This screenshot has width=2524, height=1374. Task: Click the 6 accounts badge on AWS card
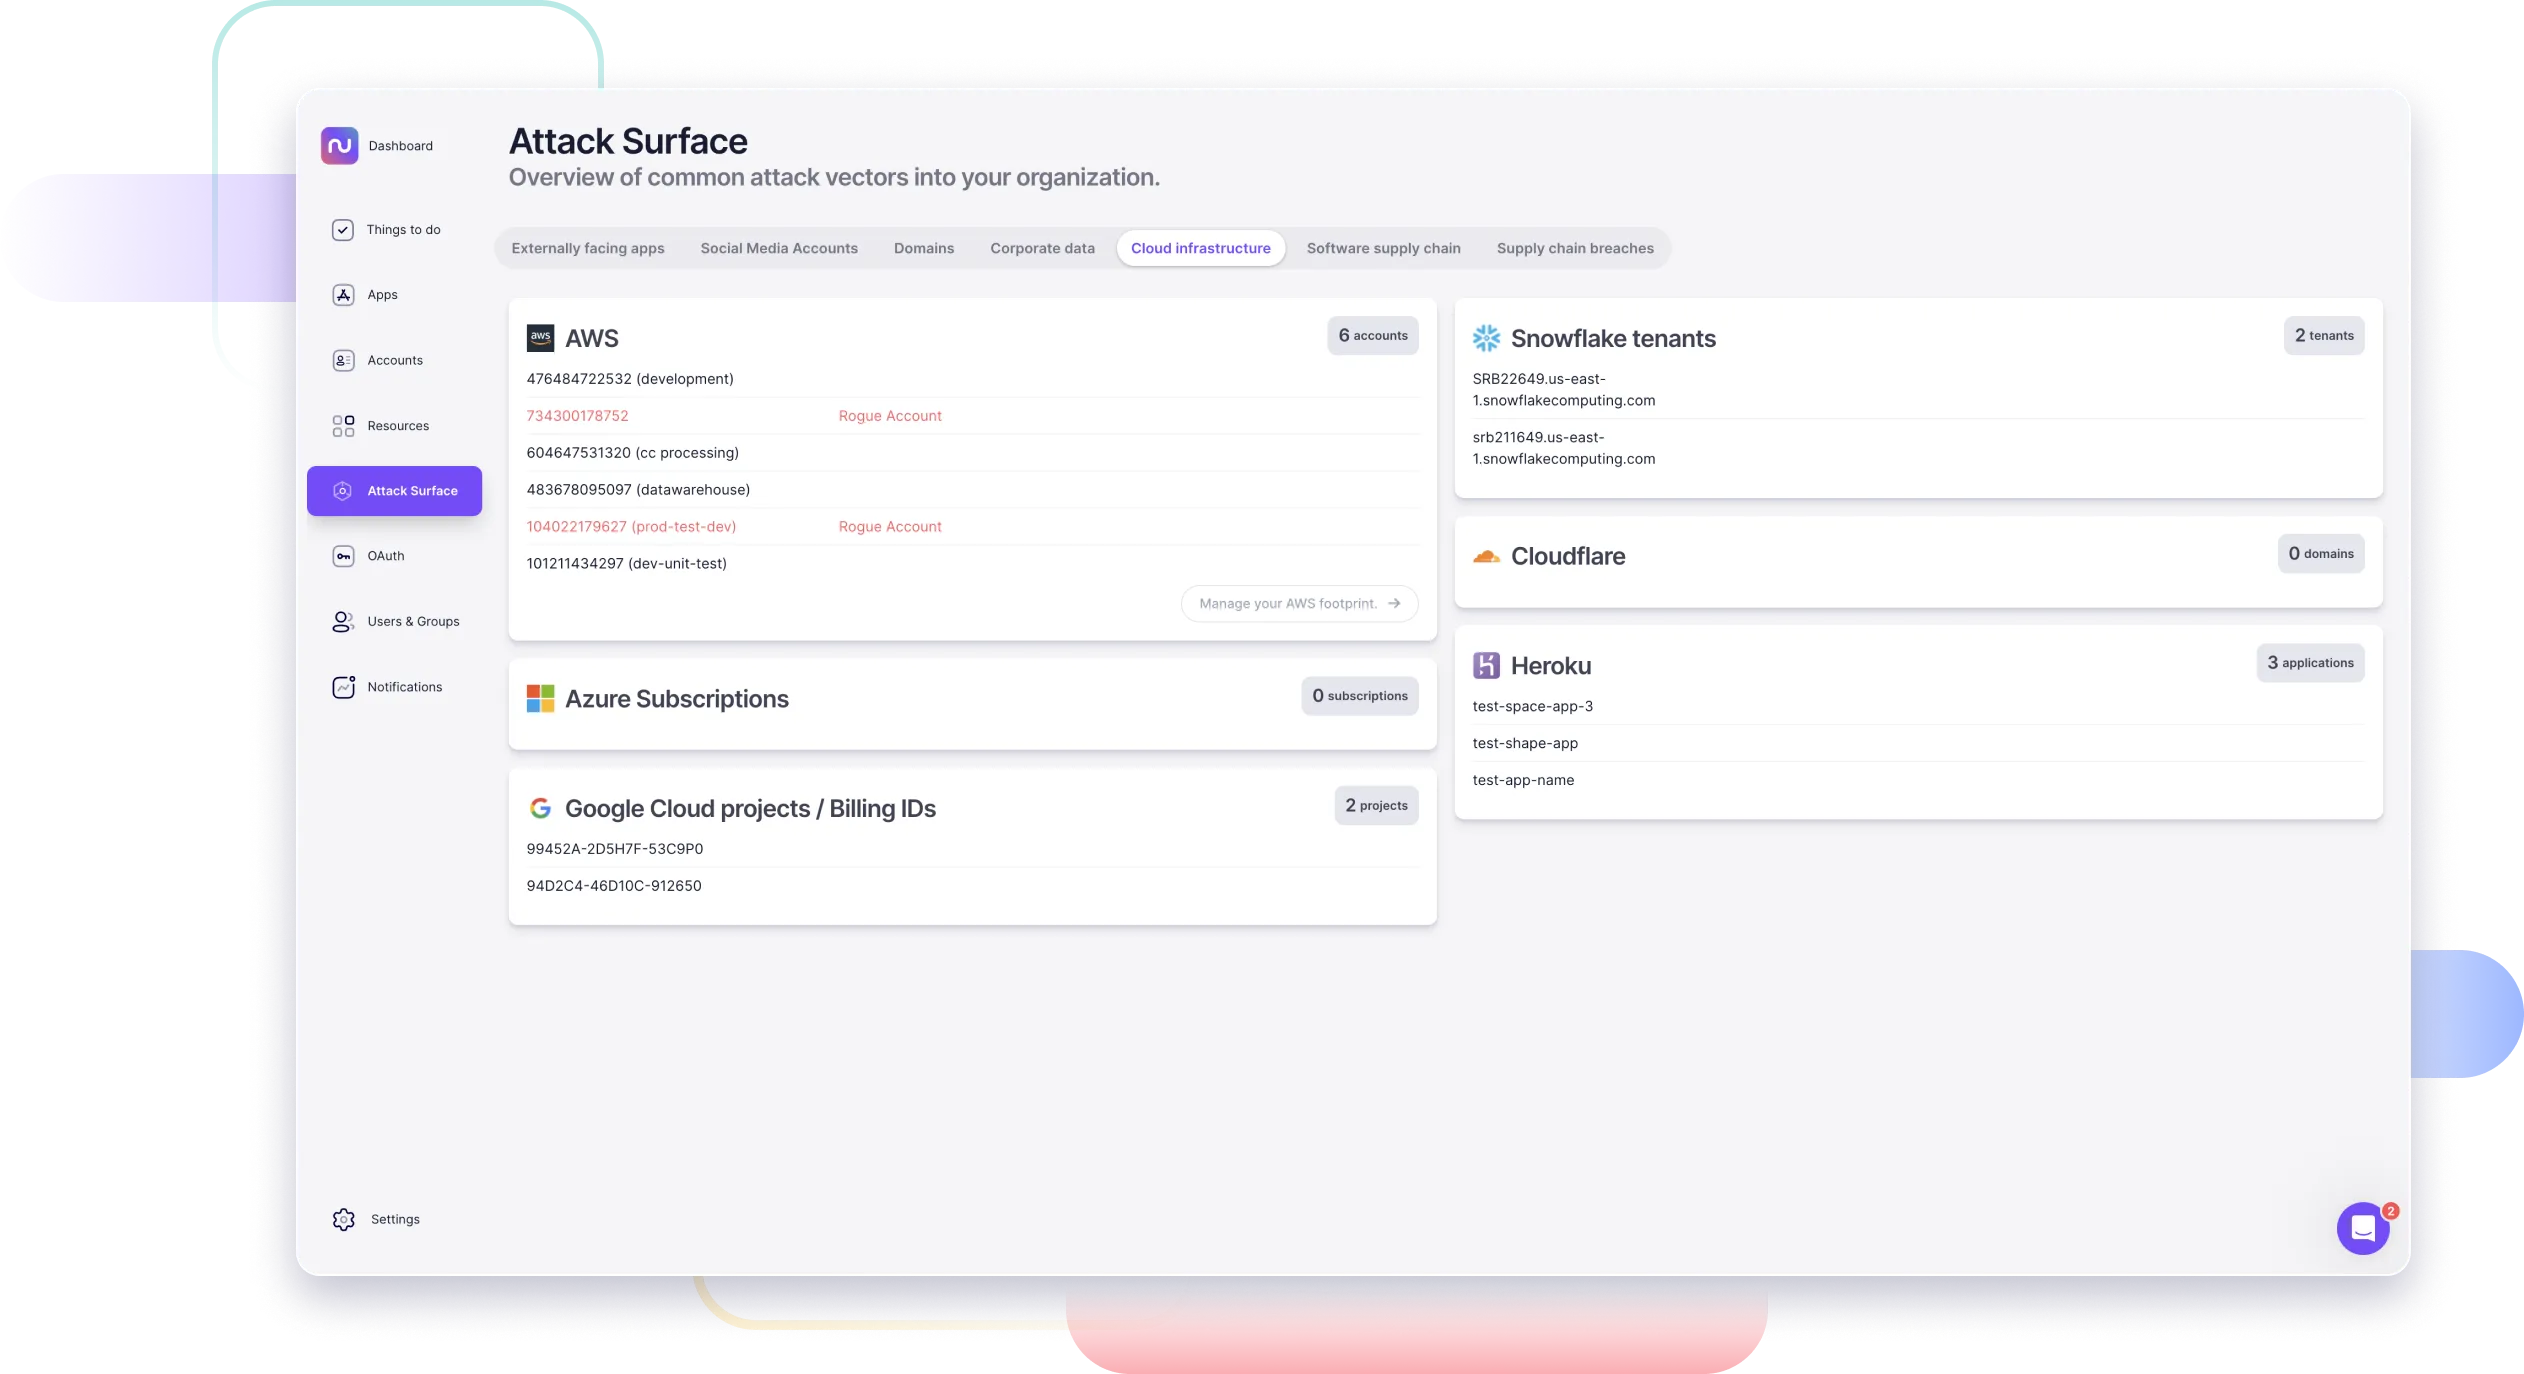1372,335
